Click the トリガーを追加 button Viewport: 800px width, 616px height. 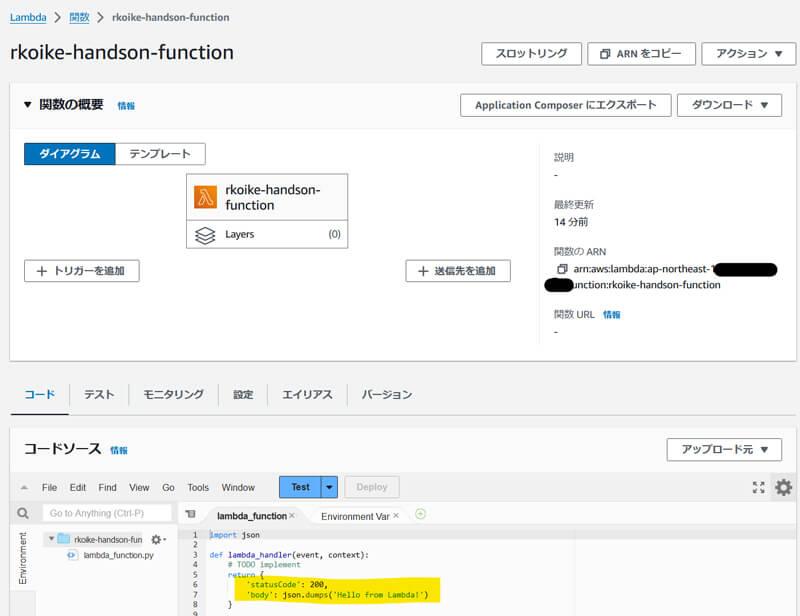click(x=82, y=271)
